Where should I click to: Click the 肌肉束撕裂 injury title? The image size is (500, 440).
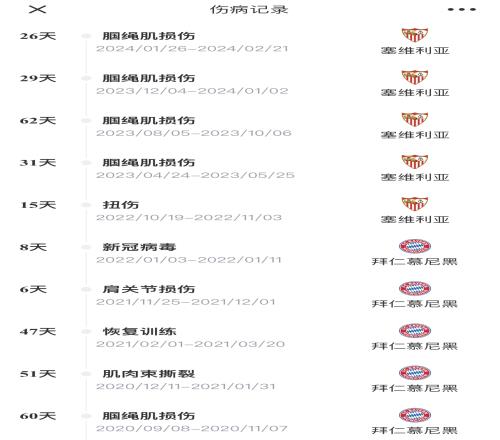pyautogui.click(x=149, y=374)
